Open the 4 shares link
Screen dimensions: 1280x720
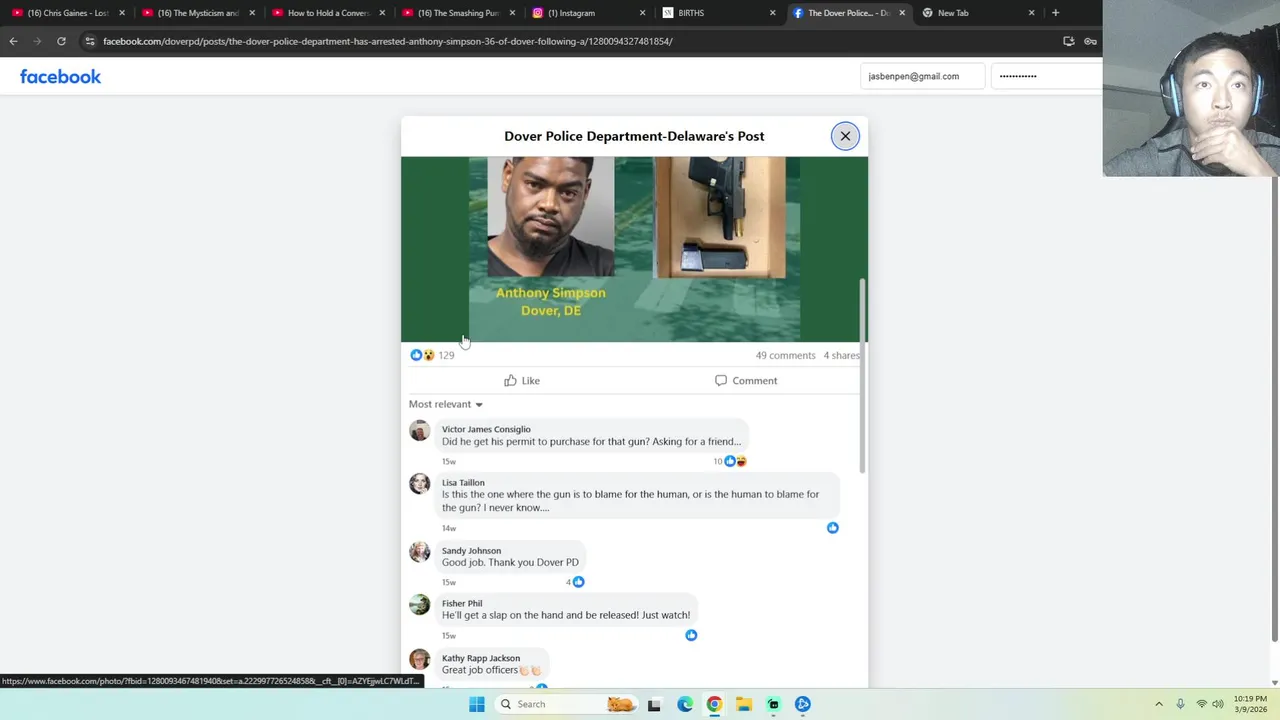pyautogui.click(x=841, y=355)
